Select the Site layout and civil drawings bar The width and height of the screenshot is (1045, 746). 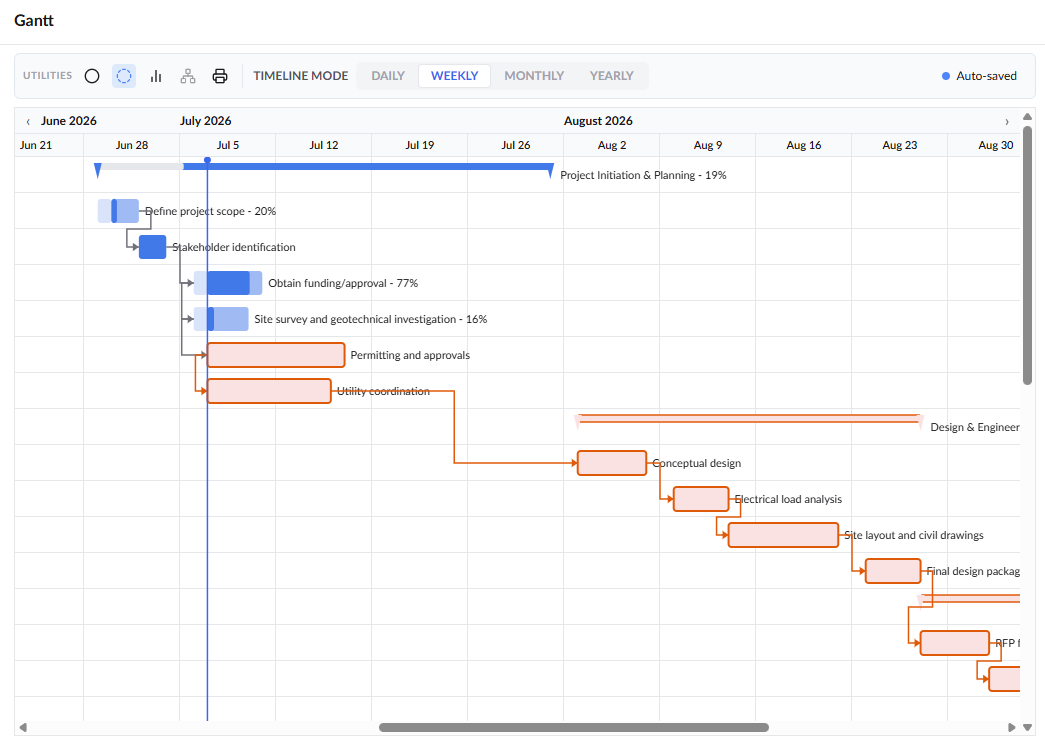tap(783, 535)
